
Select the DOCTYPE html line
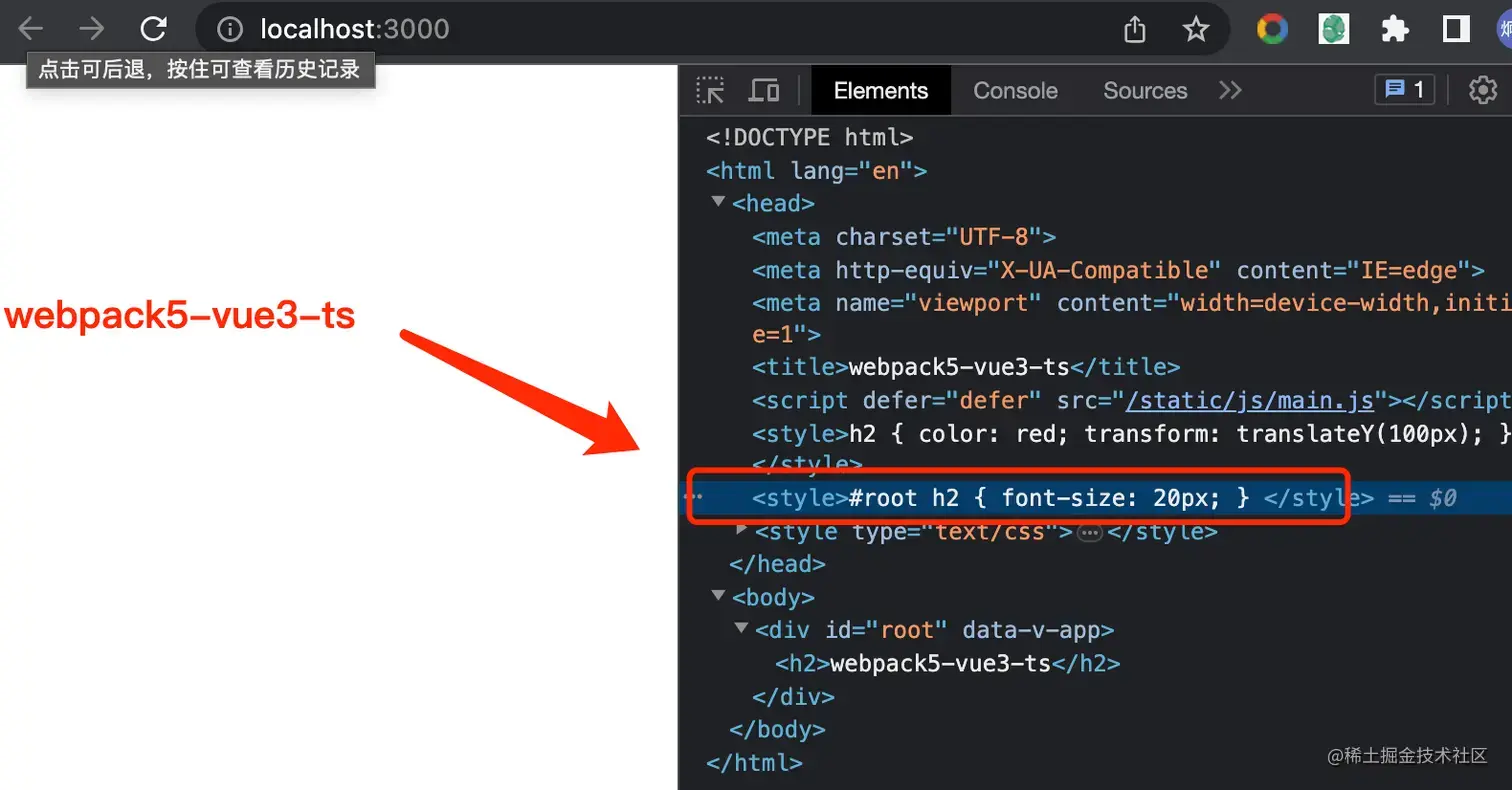click(x=810, y=138)
